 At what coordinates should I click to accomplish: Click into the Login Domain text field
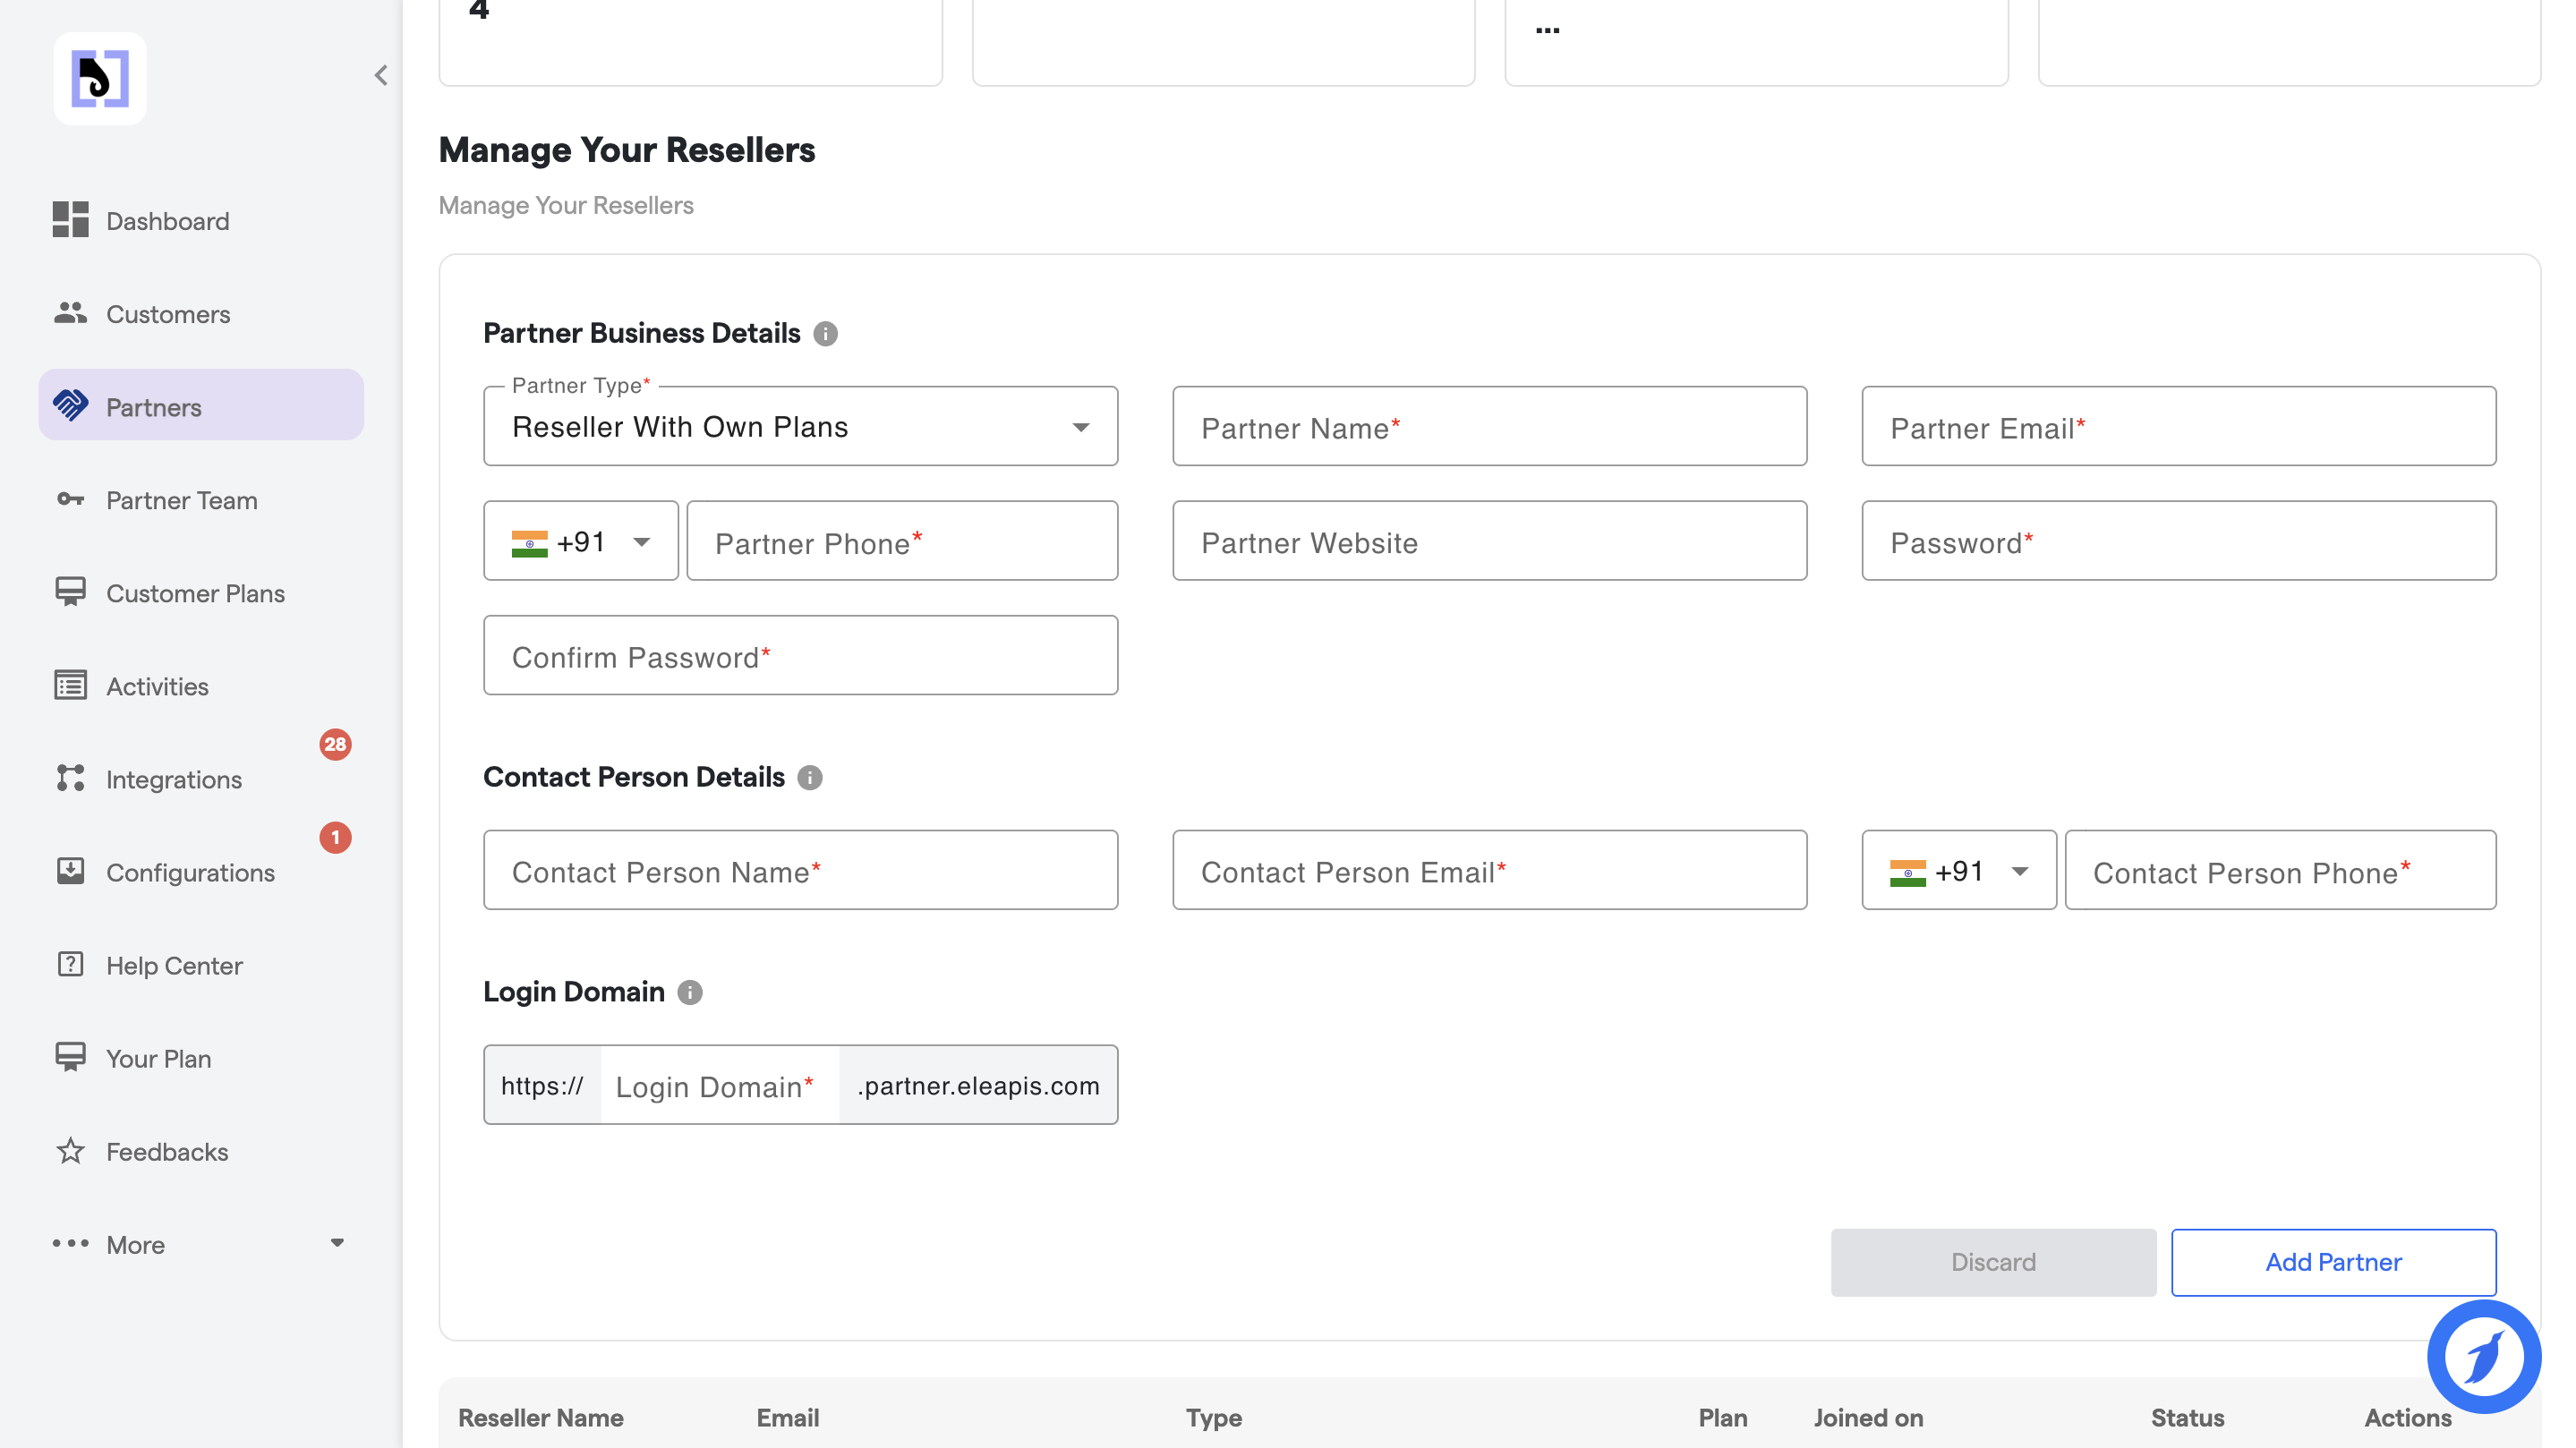coord(718,1086)
